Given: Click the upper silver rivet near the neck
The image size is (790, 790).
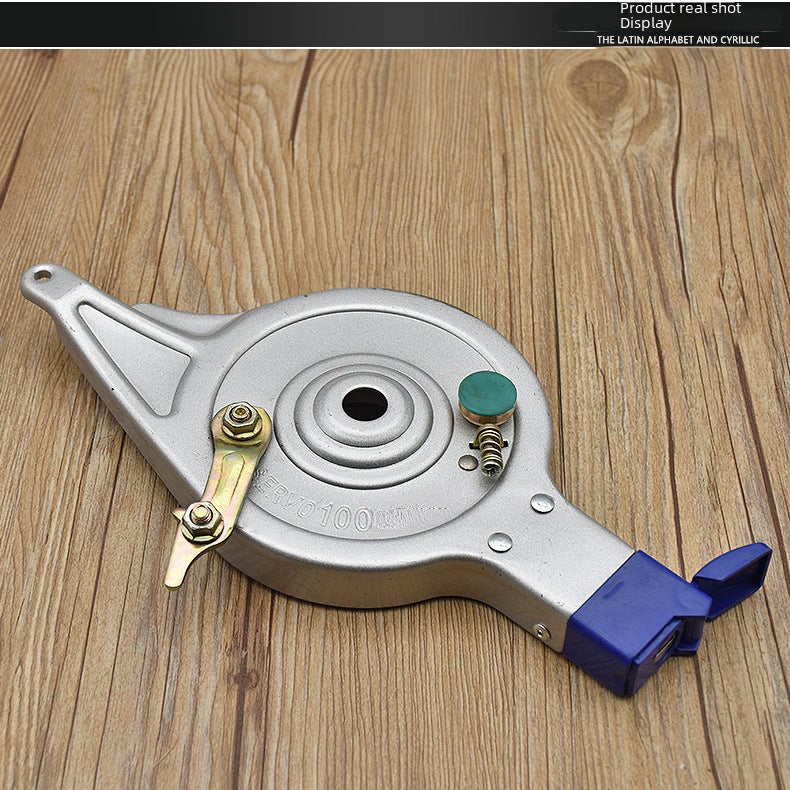Looking at the screenshot, I should pyautogui.click(x=542, y=503).
